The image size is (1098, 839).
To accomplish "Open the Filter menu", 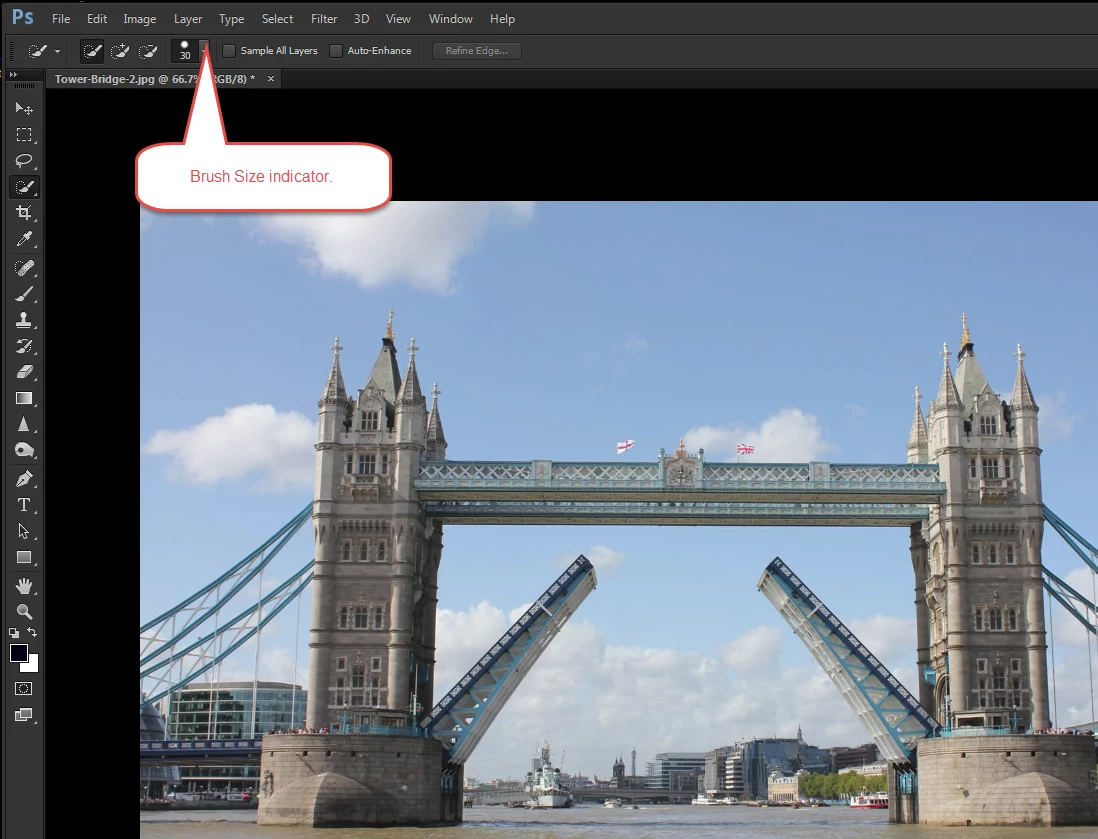I will [324, 19].
